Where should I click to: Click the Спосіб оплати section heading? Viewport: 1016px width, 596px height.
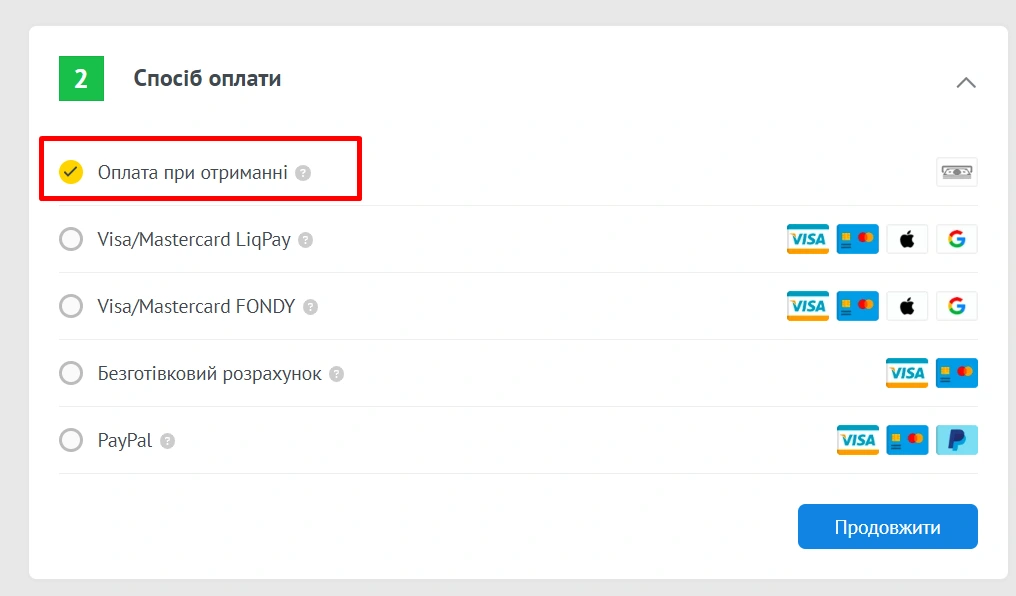pyautogui.click(x=207, y=79)
